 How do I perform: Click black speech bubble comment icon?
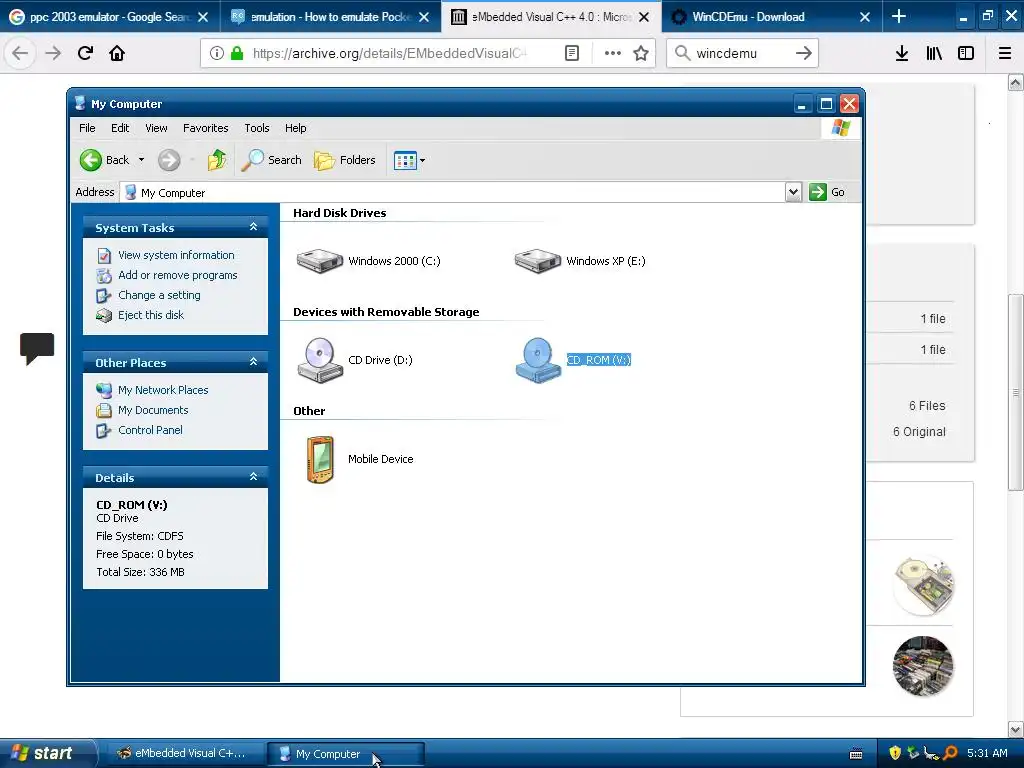click(x=37, y=348)
